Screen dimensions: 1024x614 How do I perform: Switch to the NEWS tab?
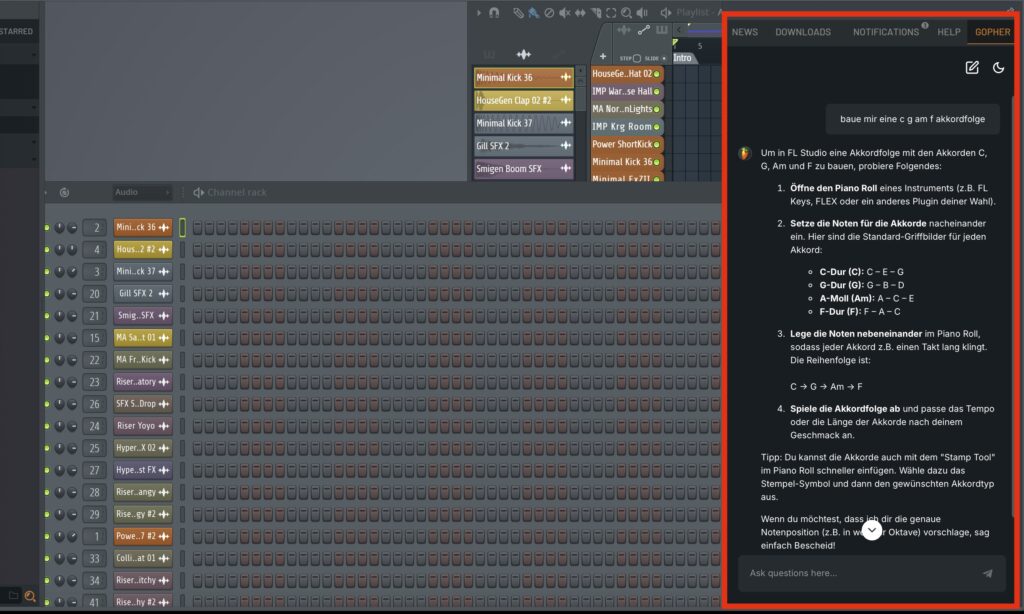tap(744, 32)
